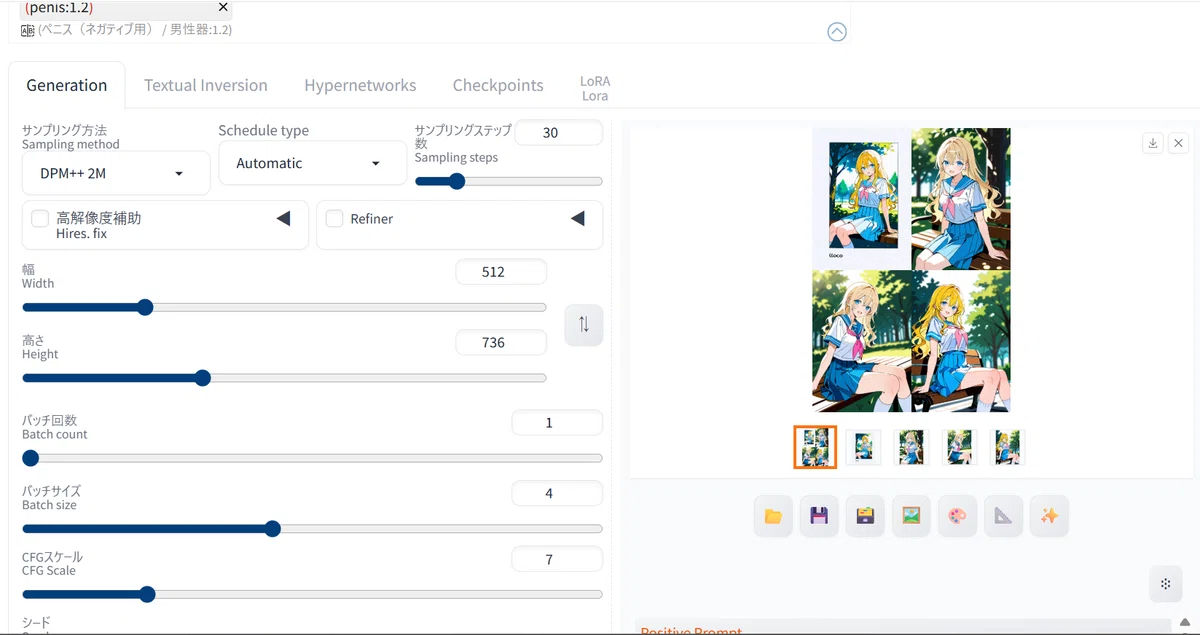The height and width of the screenshot is (635, 1200).
Task: Open the Checkpoints tab
Action: (x=498, y=85)
